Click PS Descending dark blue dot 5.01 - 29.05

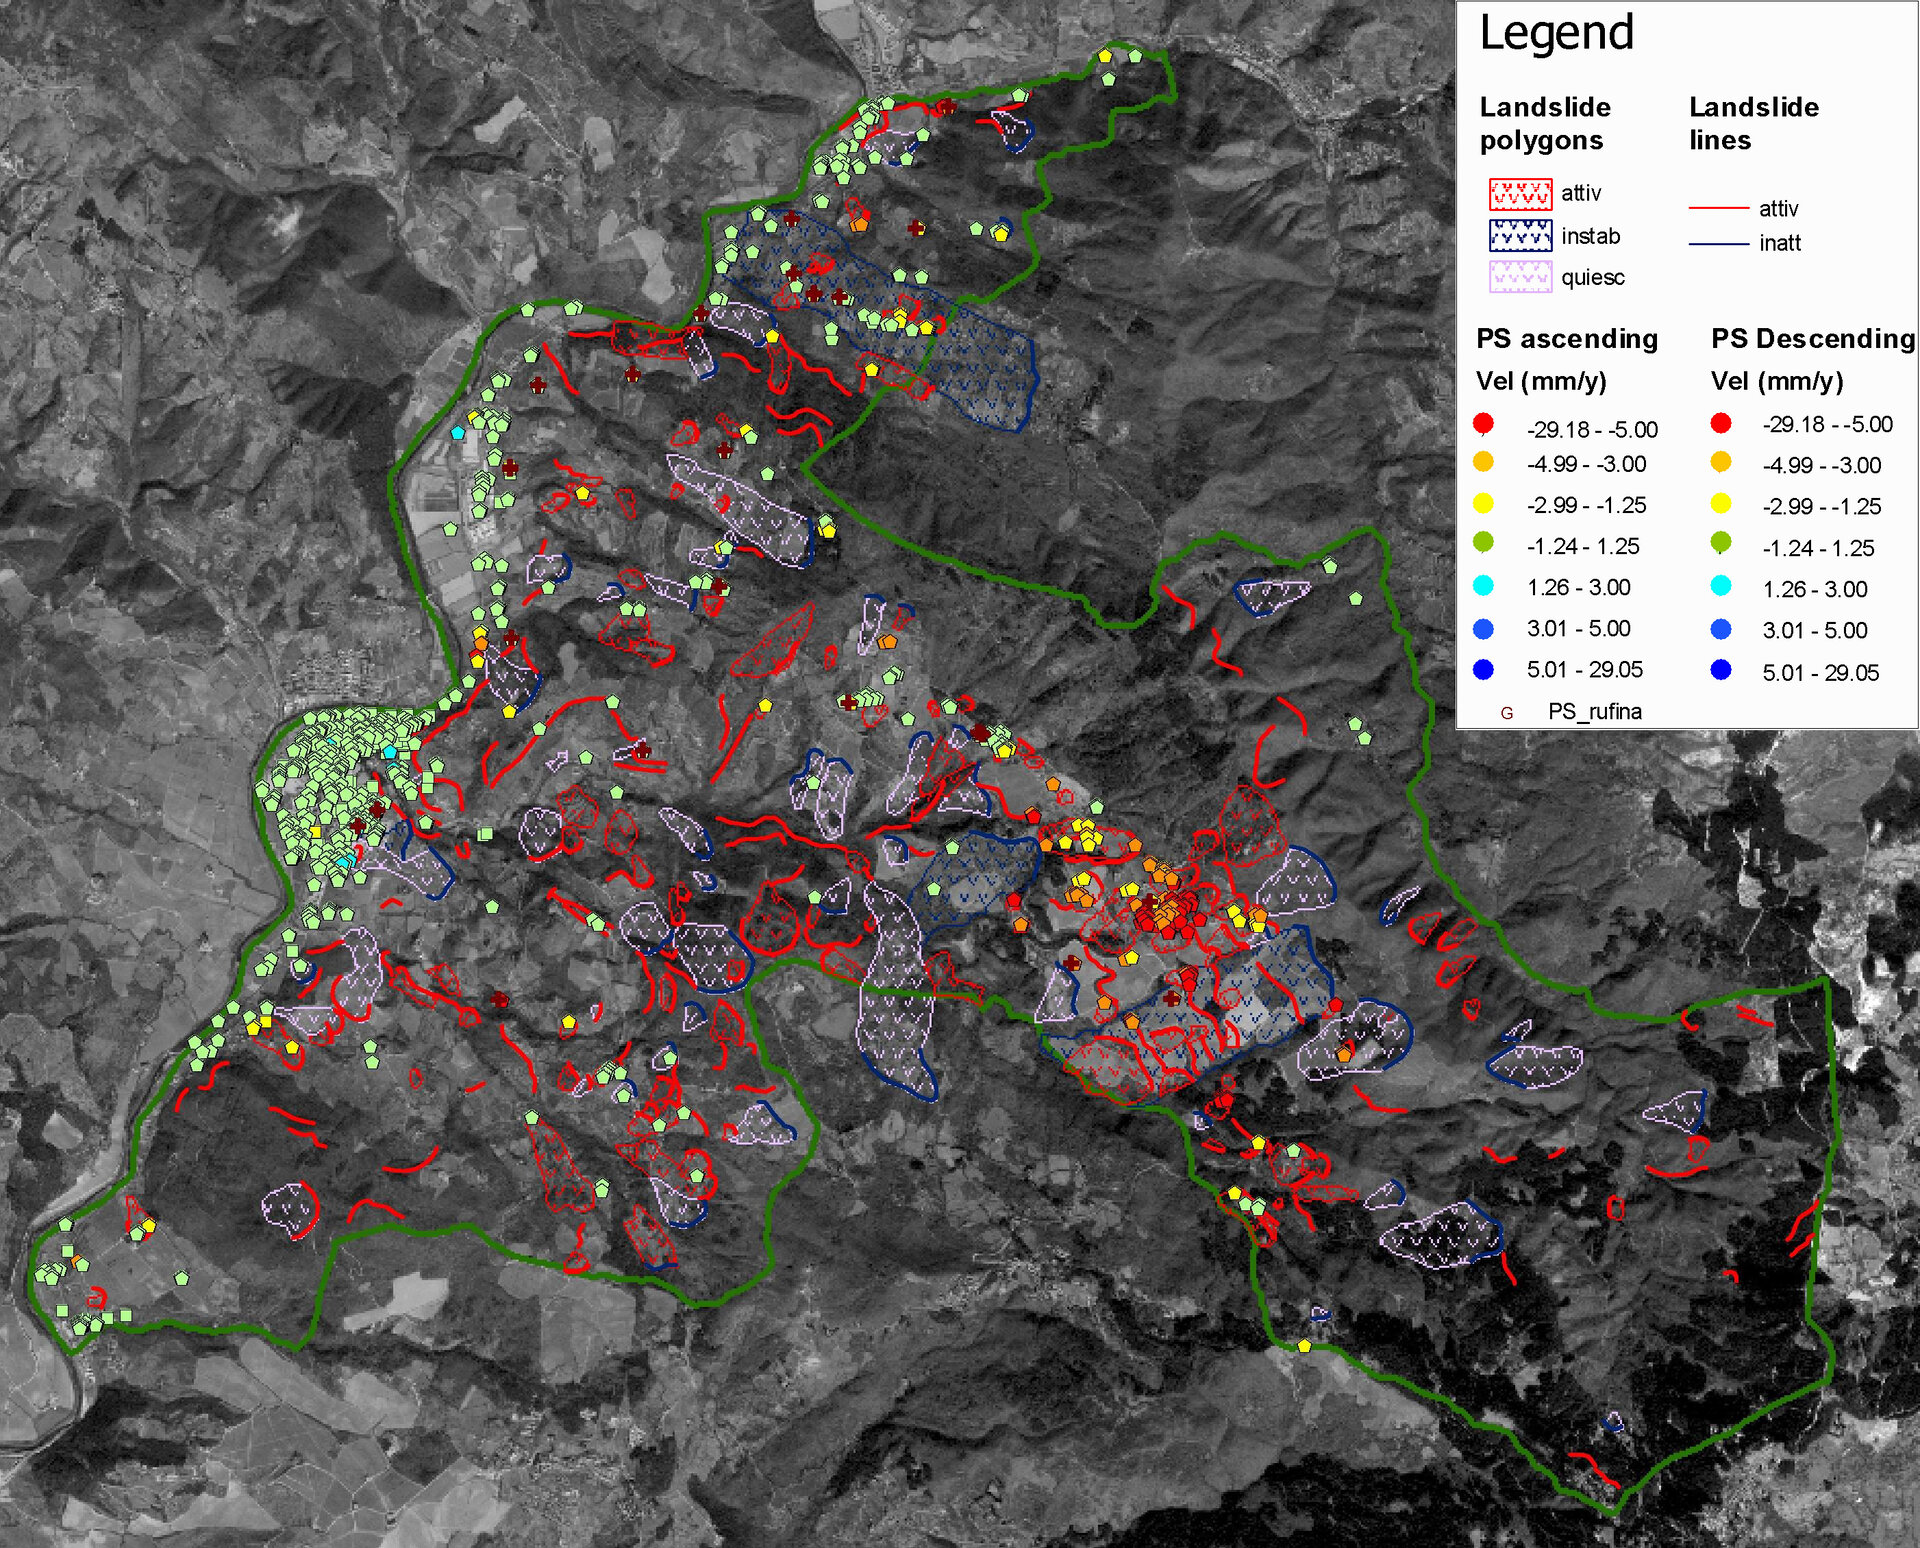[1720, 669]
